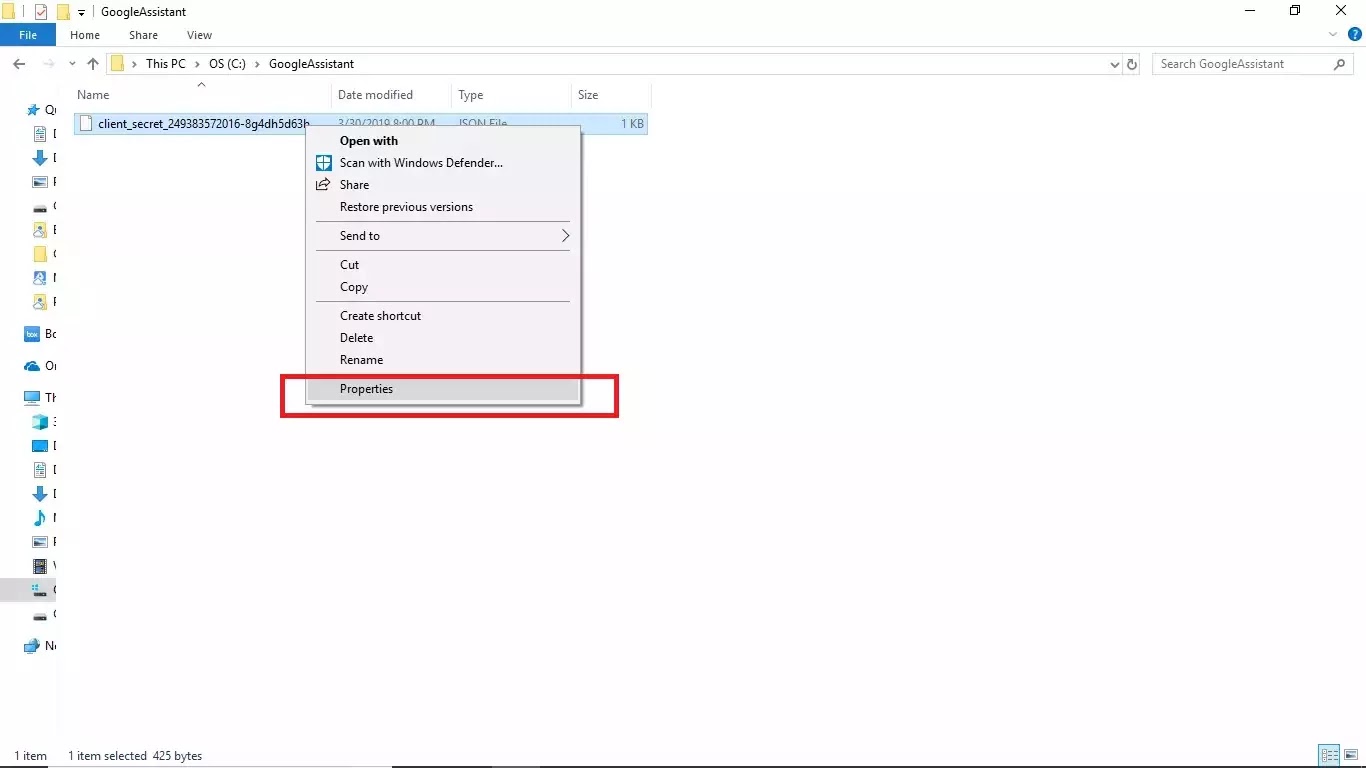Click the Properties quick access toolbar icon
Viewport: 1366px width, 768px height.
coord(41,12)
